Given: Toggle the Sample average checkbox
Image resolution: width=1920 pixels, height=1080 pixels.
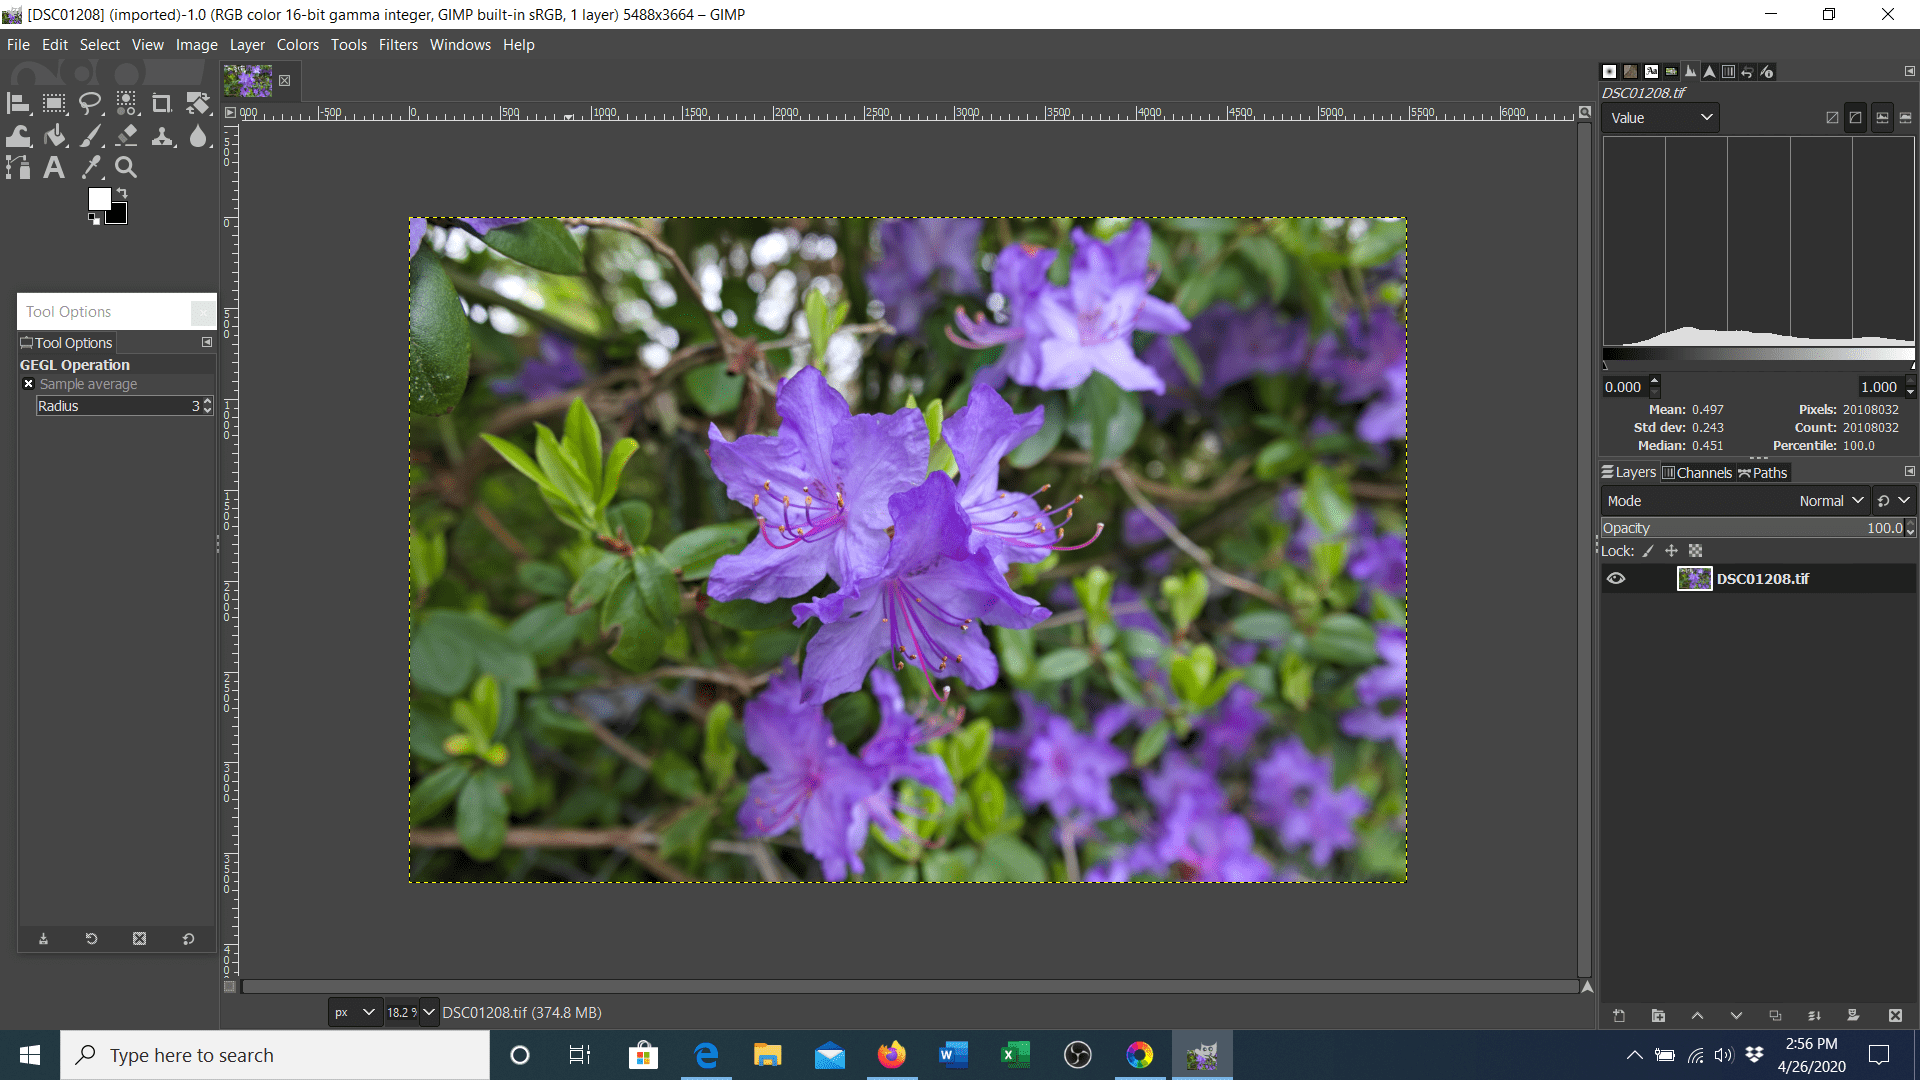Looking at the screenshot, I should point(29,384).
